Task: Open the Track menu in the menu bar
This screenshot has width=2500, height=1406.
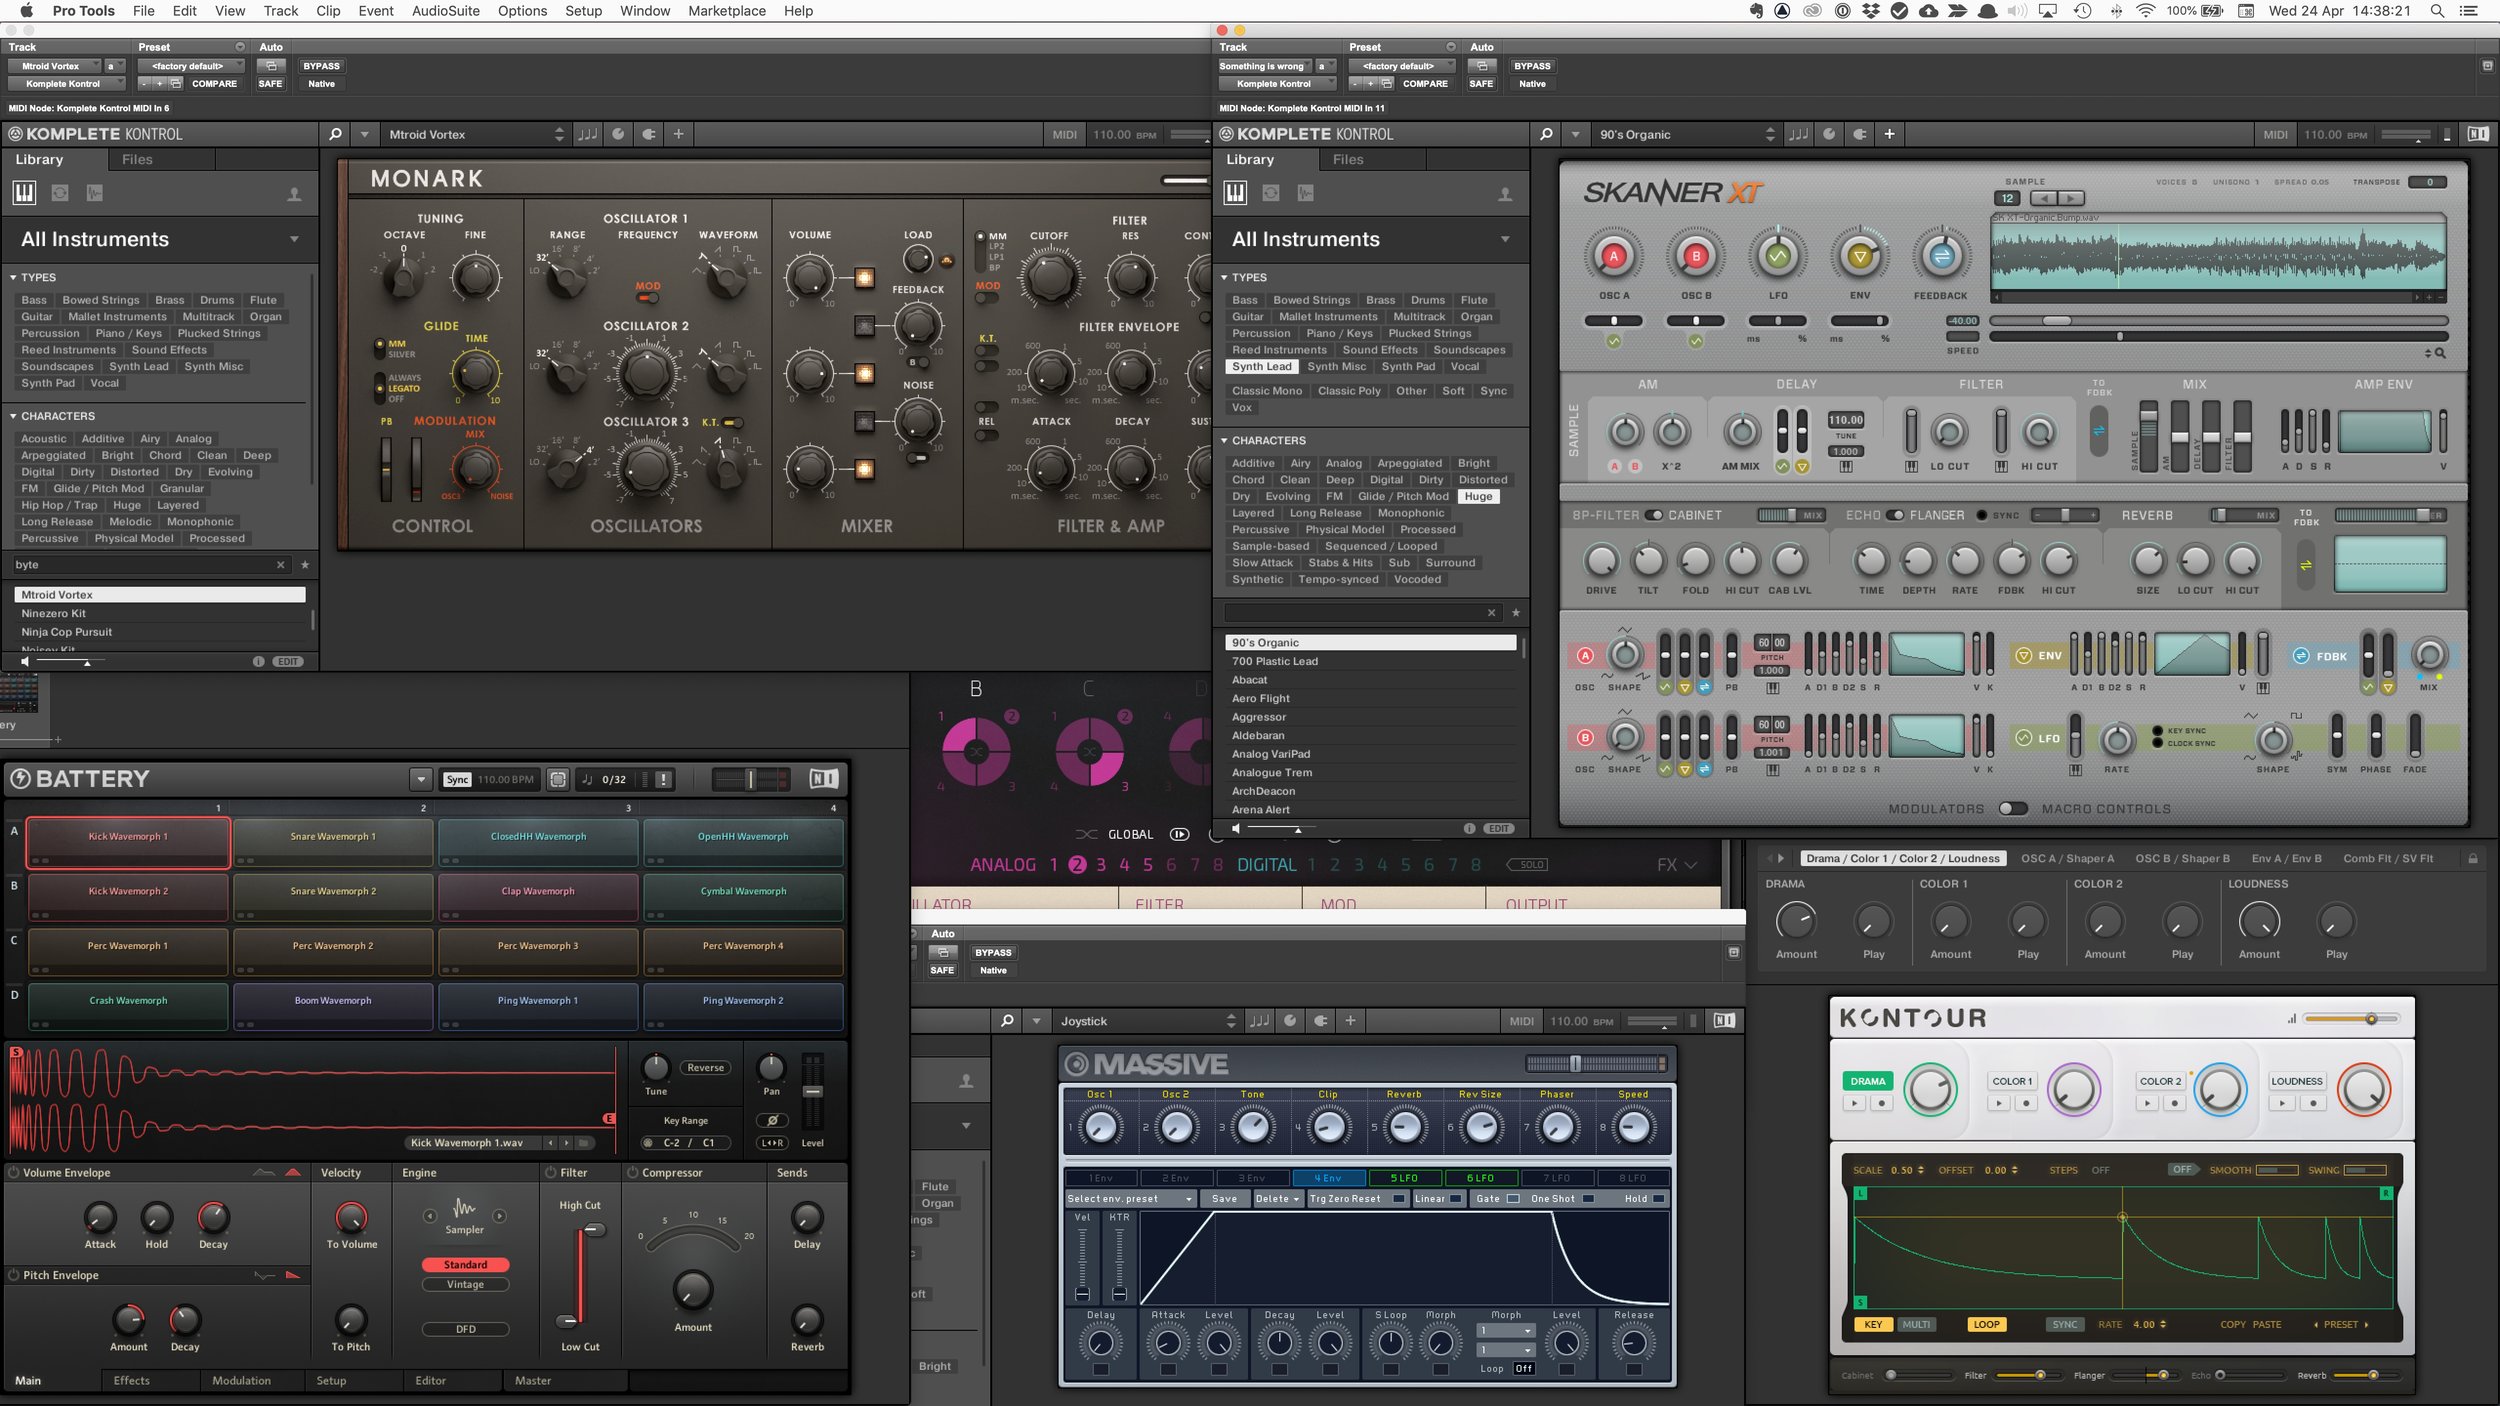Action: (x=280, y=11)
